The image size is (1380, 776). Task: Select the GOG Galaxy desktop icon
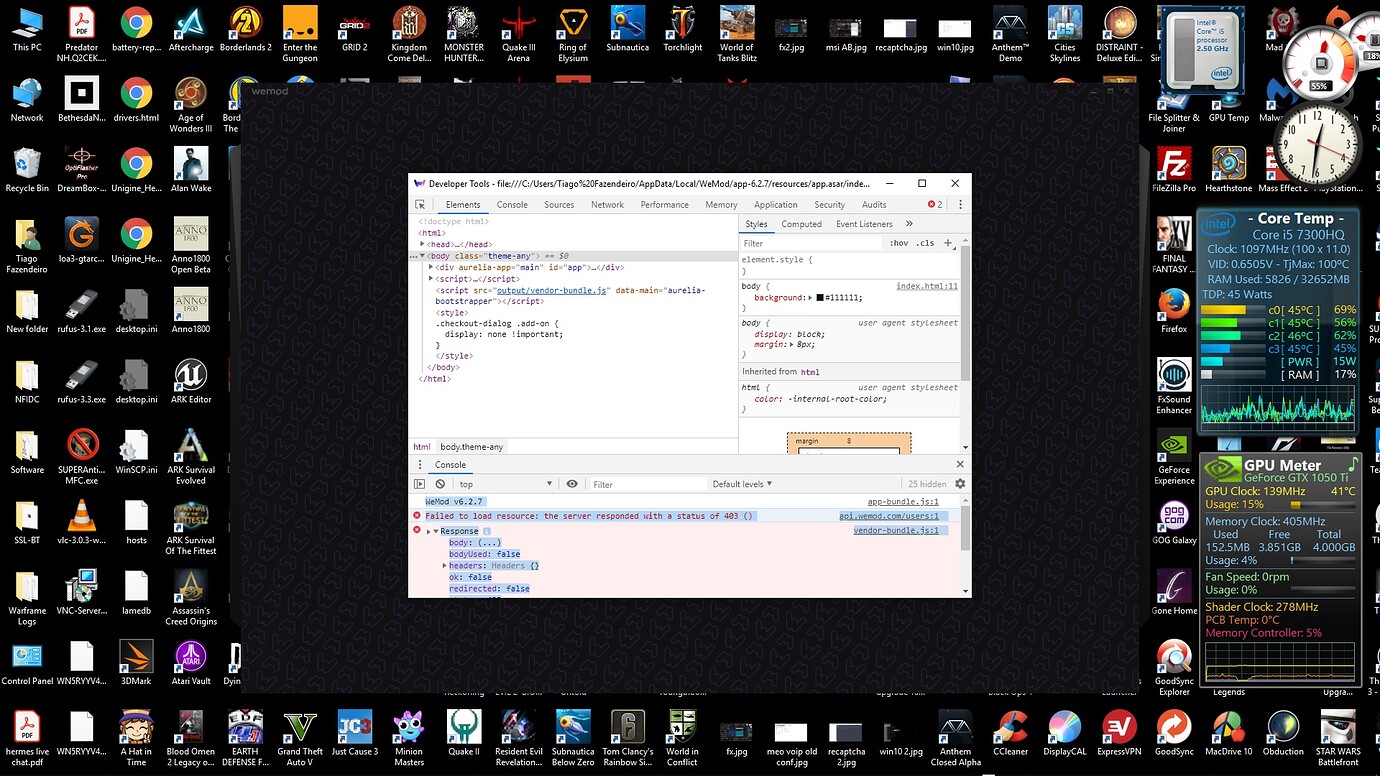pos(1174,522)
